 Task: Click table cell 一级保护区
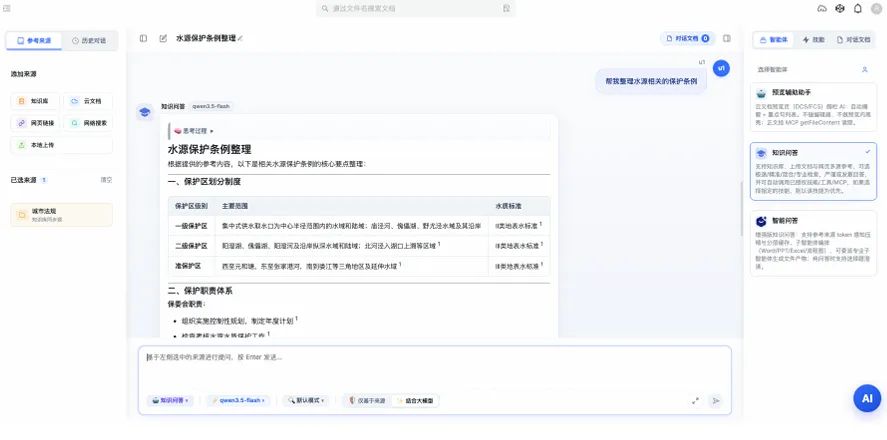tap(191, 226)
